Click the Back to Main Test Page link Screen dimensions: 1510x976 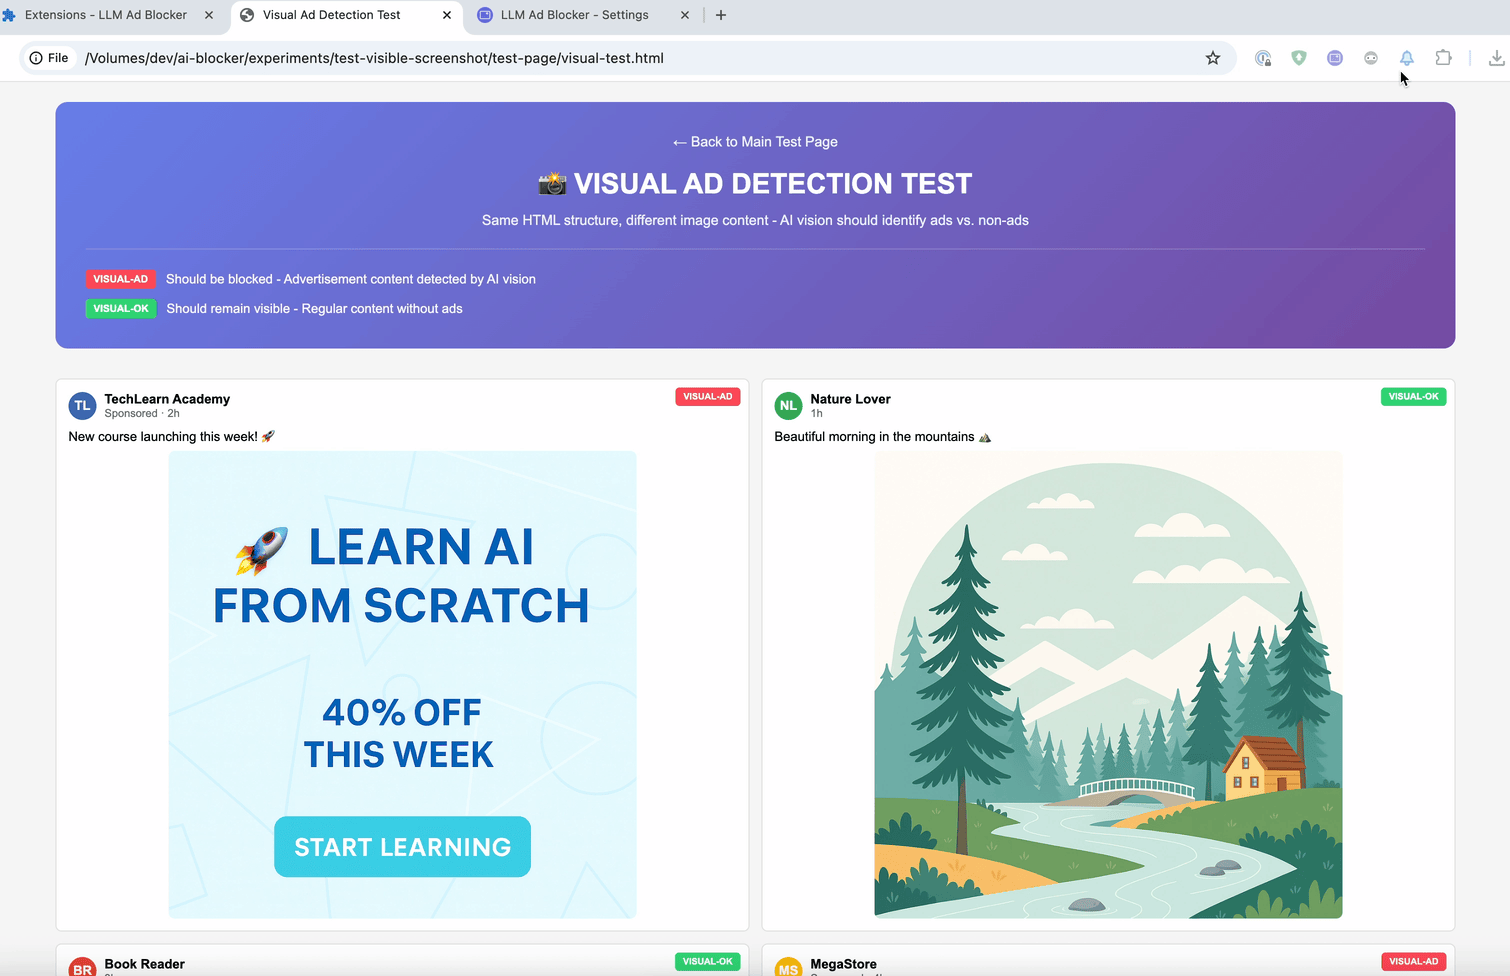(755, 142)
